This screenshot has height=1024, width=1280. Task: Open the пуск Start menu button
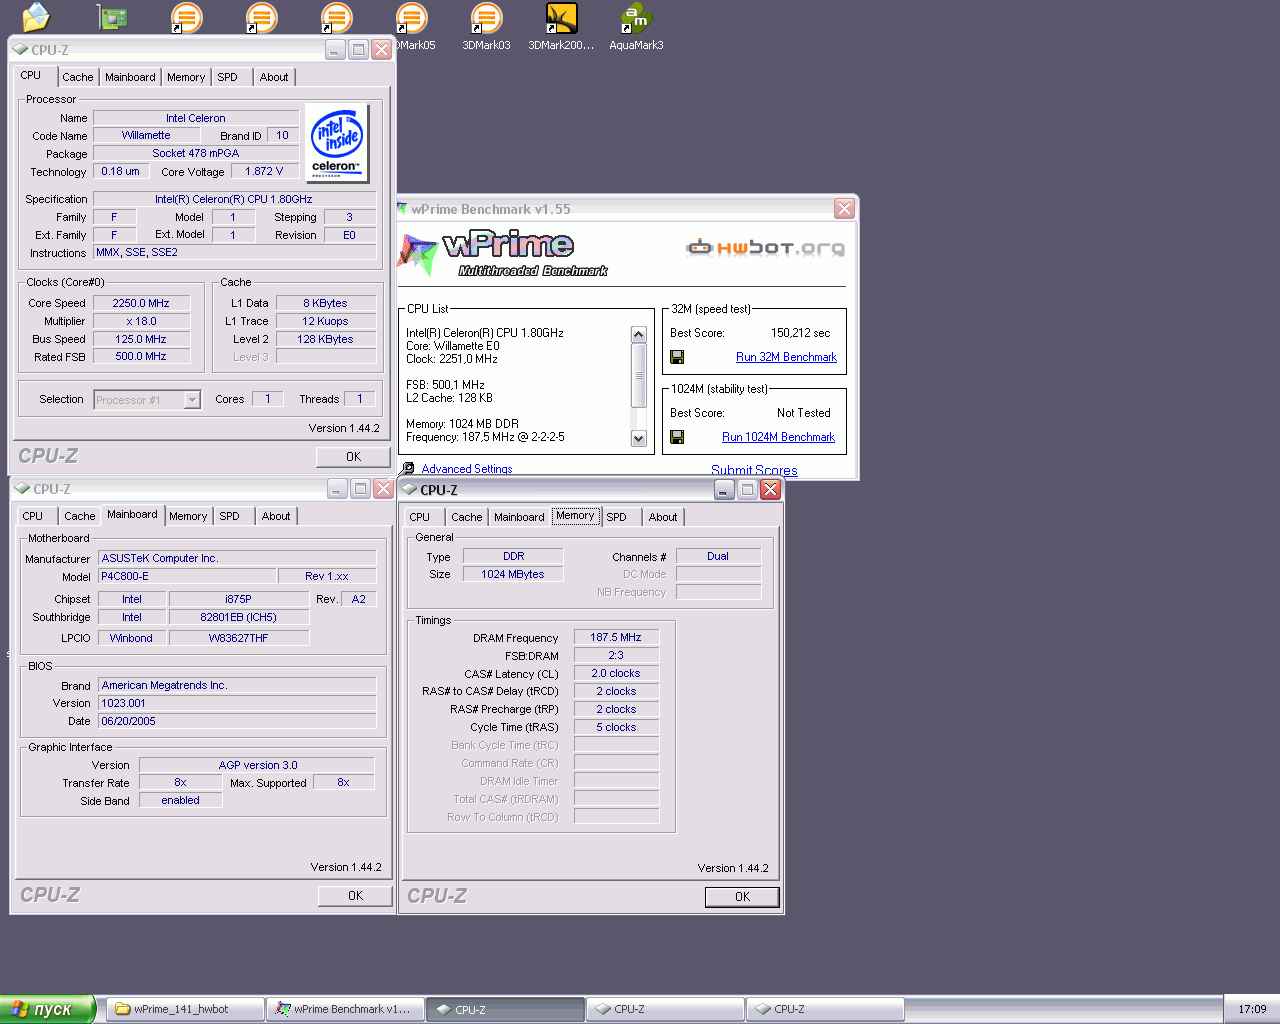pyautogui.click(x=47, y=1009)
